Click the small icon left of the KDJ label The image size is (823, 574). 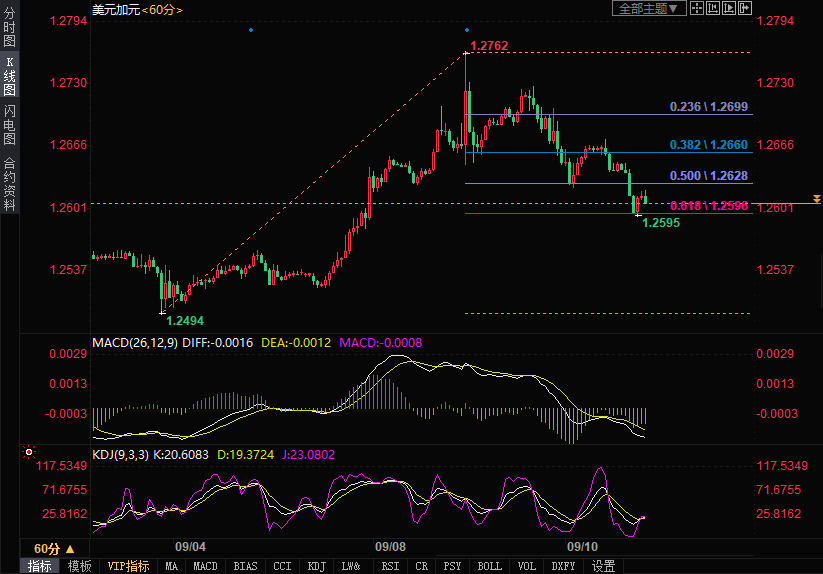tap(28, 453)
